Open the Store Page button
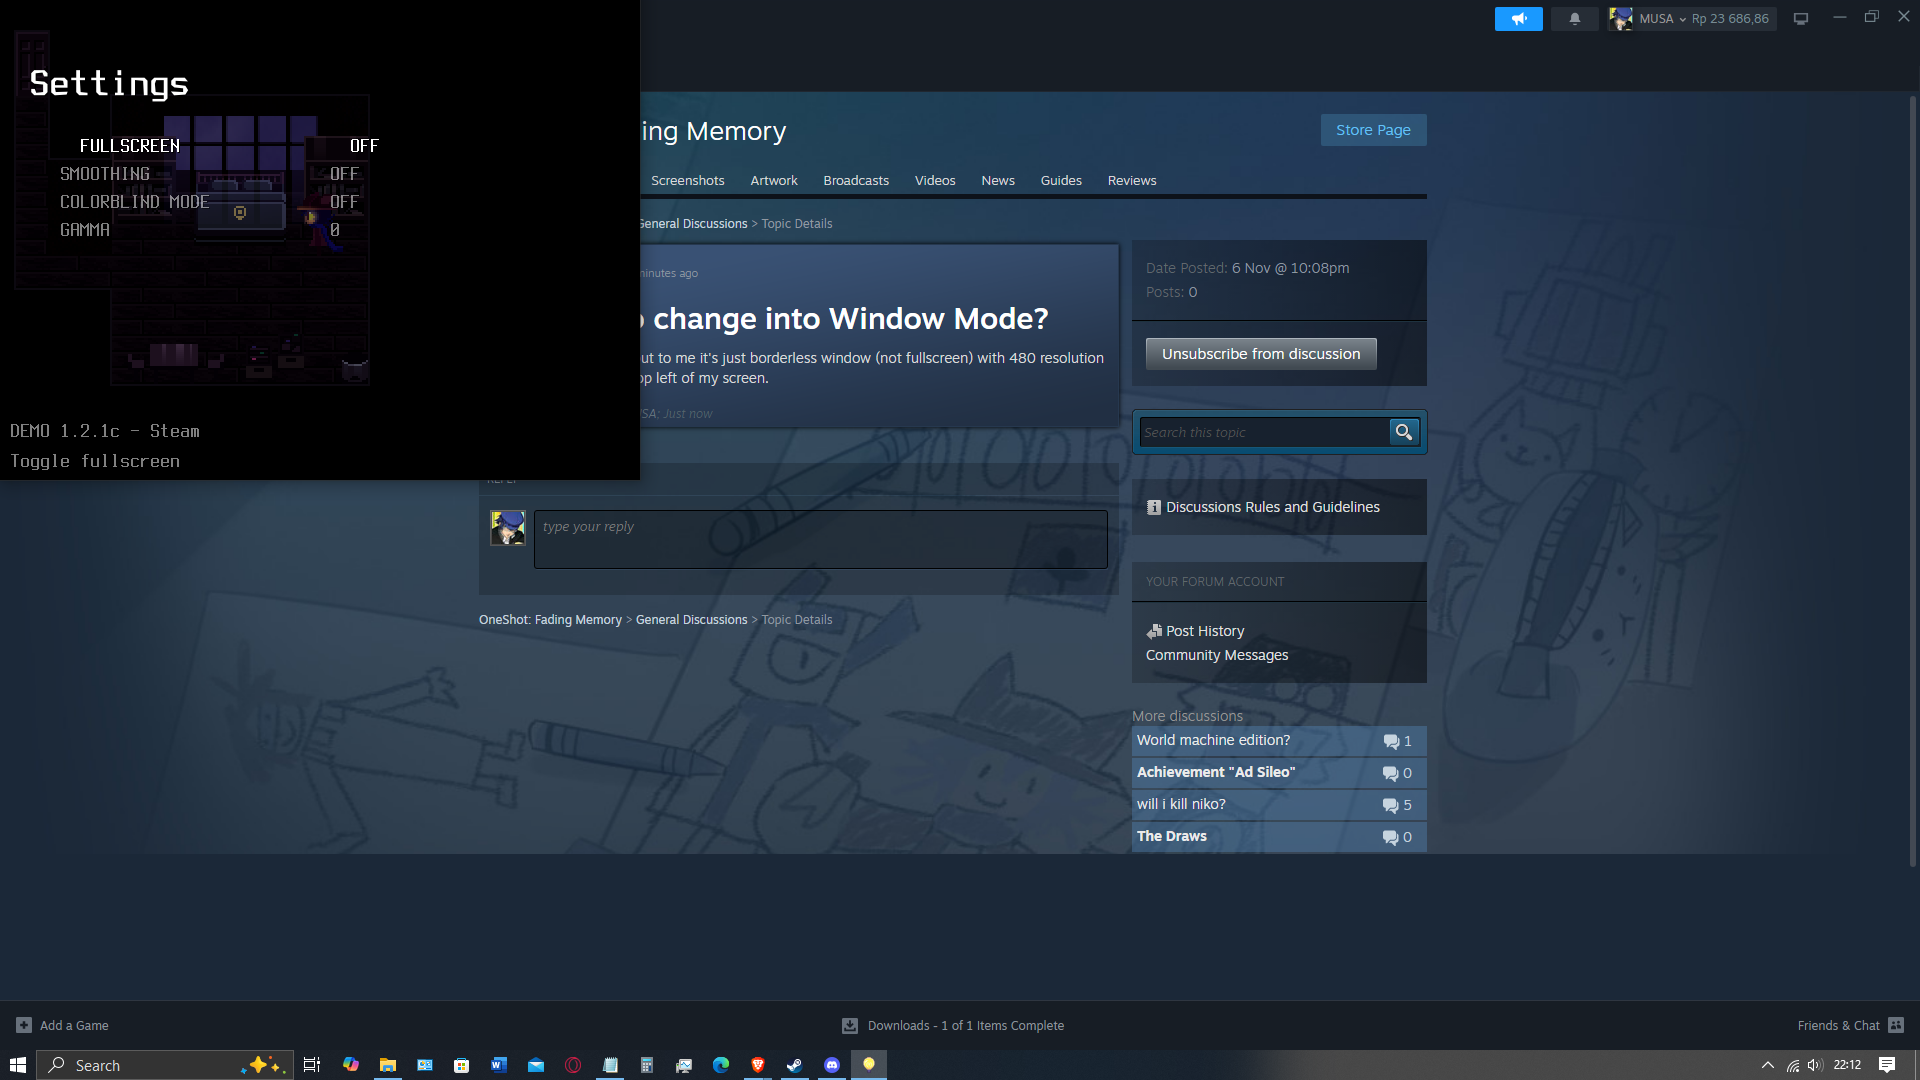1920x1080 pixels. pyautogui.click(x=1373, y=130)
